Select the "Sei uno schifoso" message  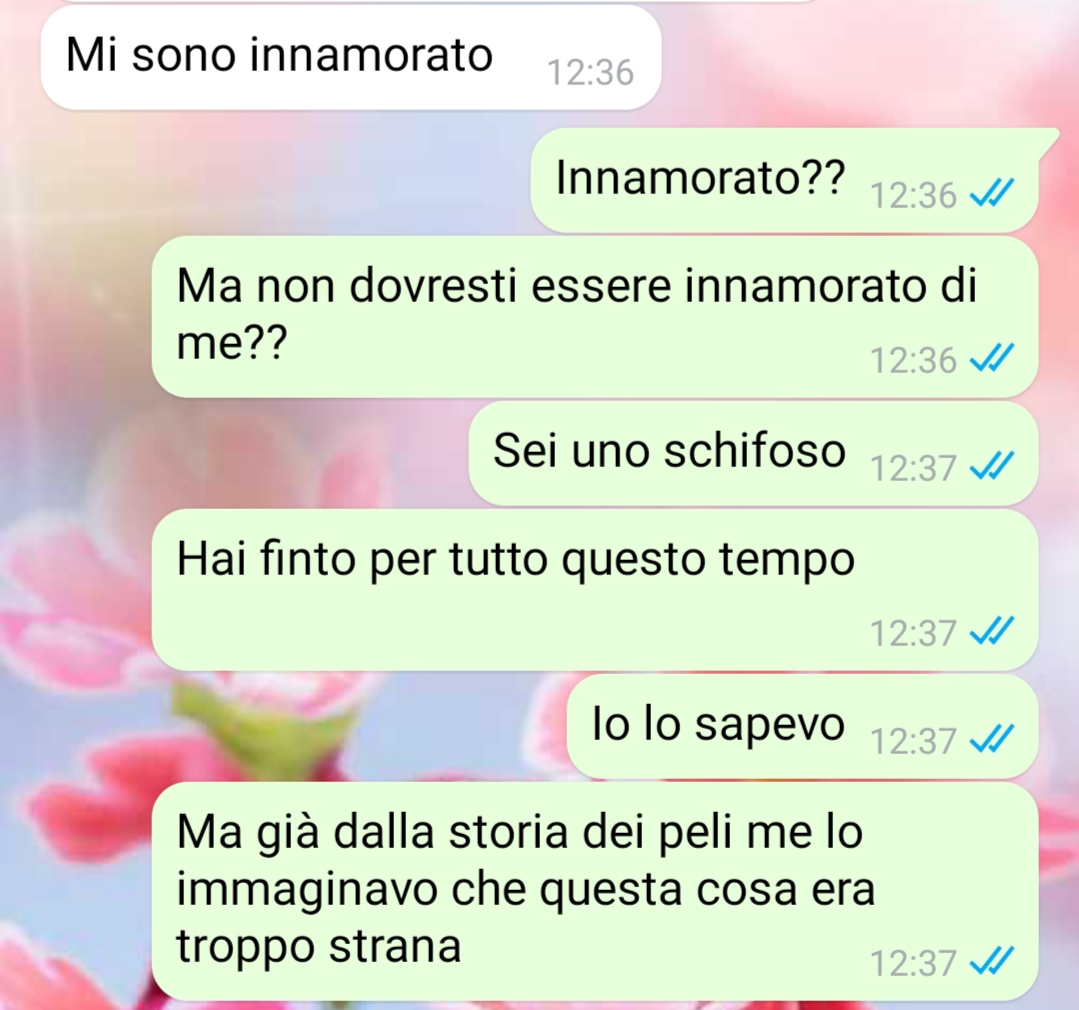[x=754, y=453]
